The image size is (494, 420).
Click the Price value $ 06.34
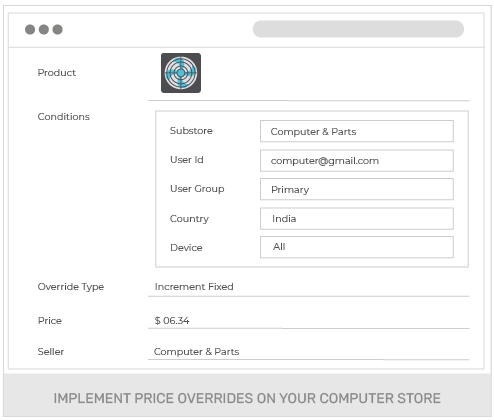(172, 321)
